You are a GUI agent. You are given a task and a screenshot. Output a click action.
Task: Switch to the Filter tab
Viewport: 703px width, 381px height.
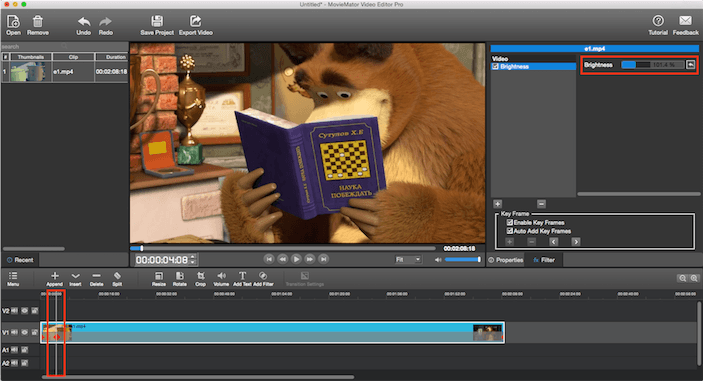pos(544,260)
